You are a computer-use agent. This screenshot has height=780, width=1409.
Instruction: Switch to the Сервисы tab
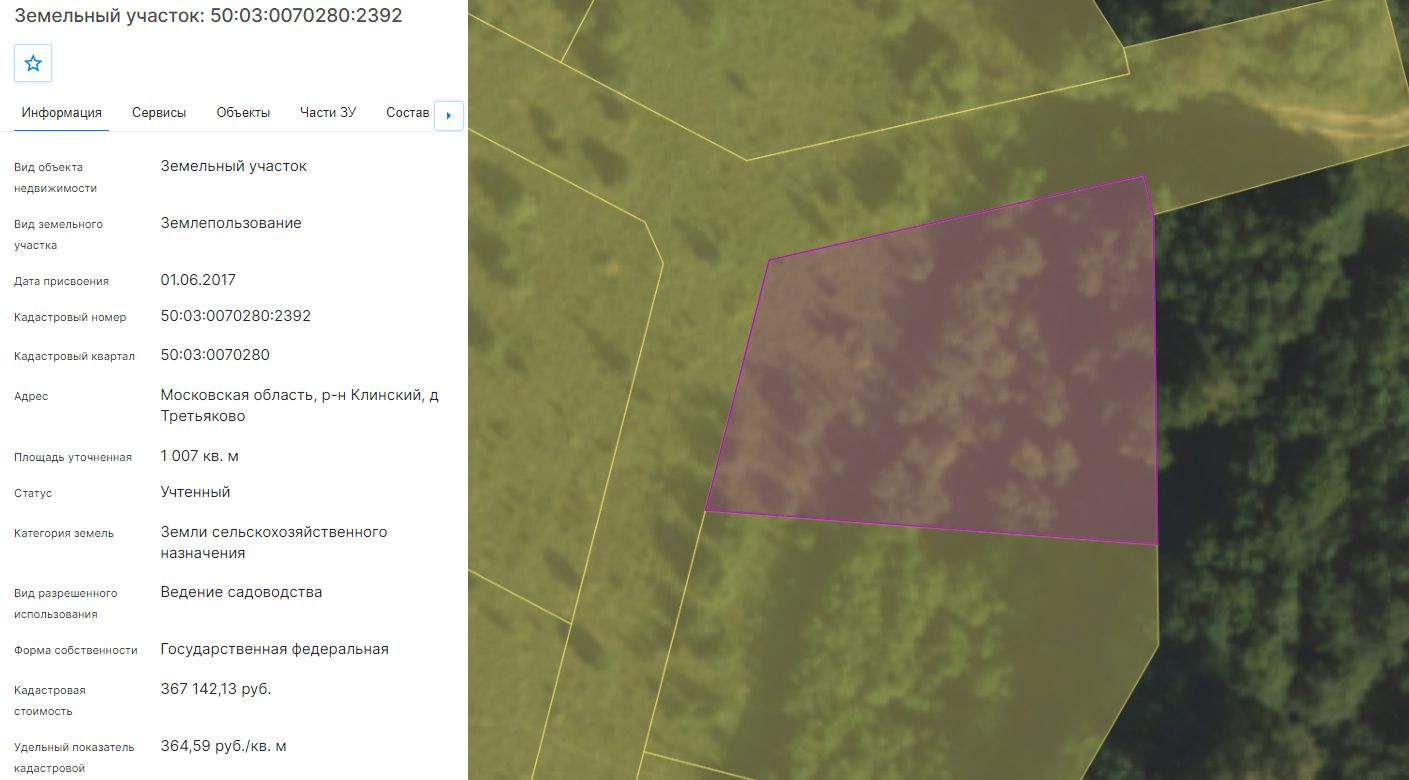[x=159, y=113]
